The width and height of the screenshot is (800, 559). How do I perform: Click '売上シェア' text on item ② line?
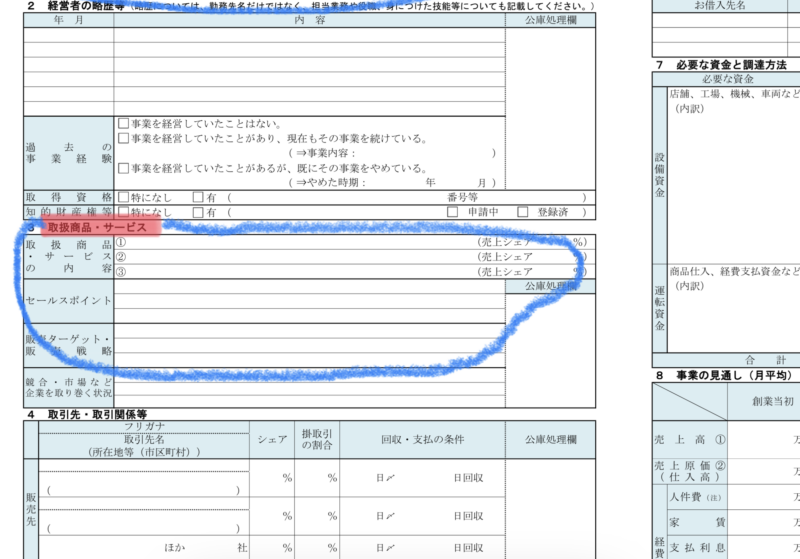point(507,257)
